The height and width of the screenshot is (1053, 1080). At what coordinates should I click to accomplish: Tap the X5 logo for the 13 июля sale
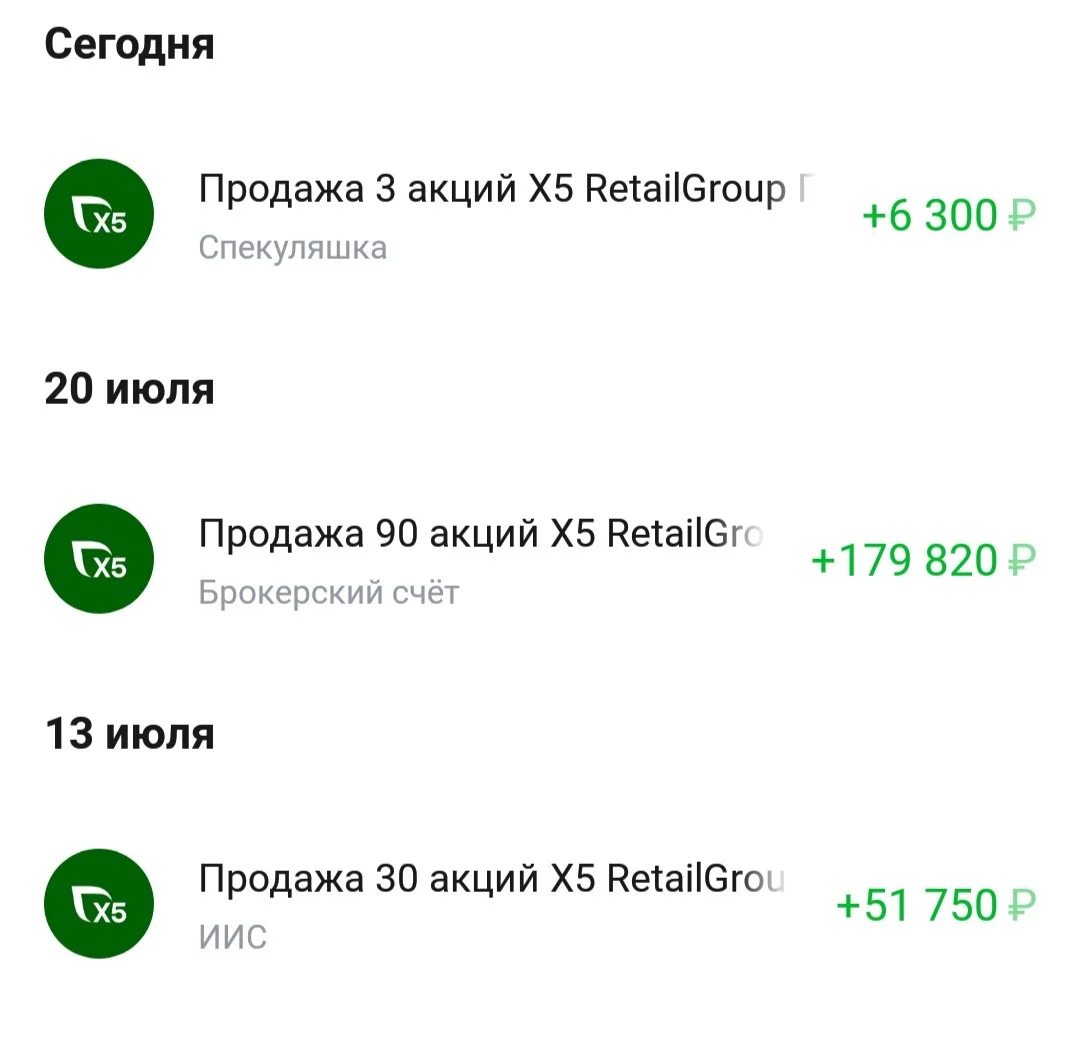coord(98,904)
